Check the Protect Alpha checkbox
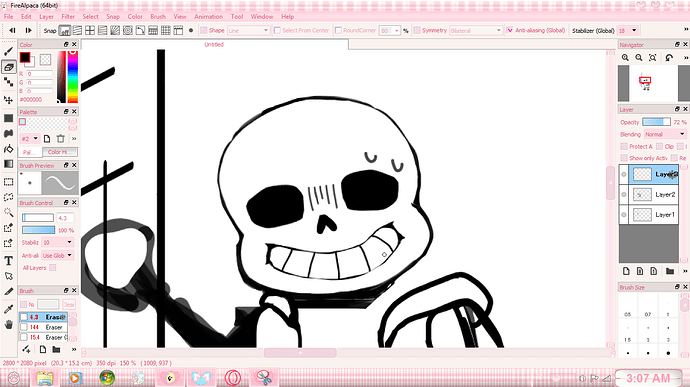The image size is (690, 387). pos(624,146)
